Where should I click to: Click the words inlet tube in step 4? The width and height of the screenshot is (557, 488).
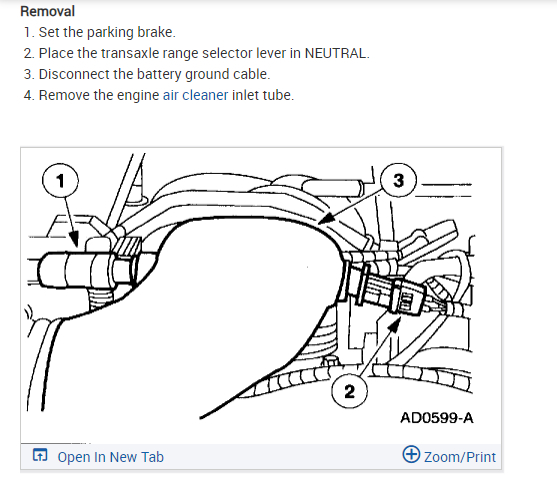click(x=263, y=95)
